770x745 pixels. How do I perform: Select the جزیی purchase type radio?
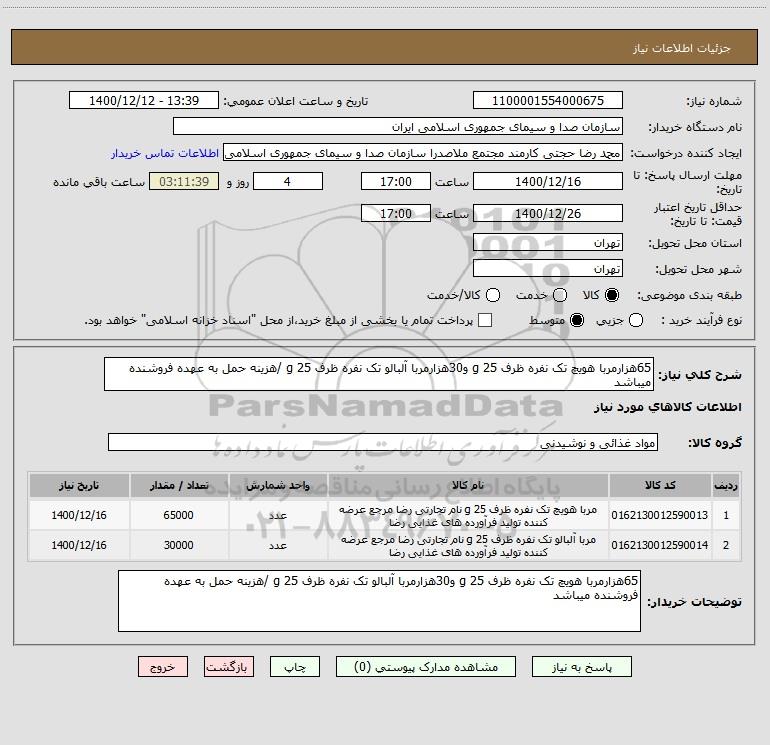(x=636, y=321)
